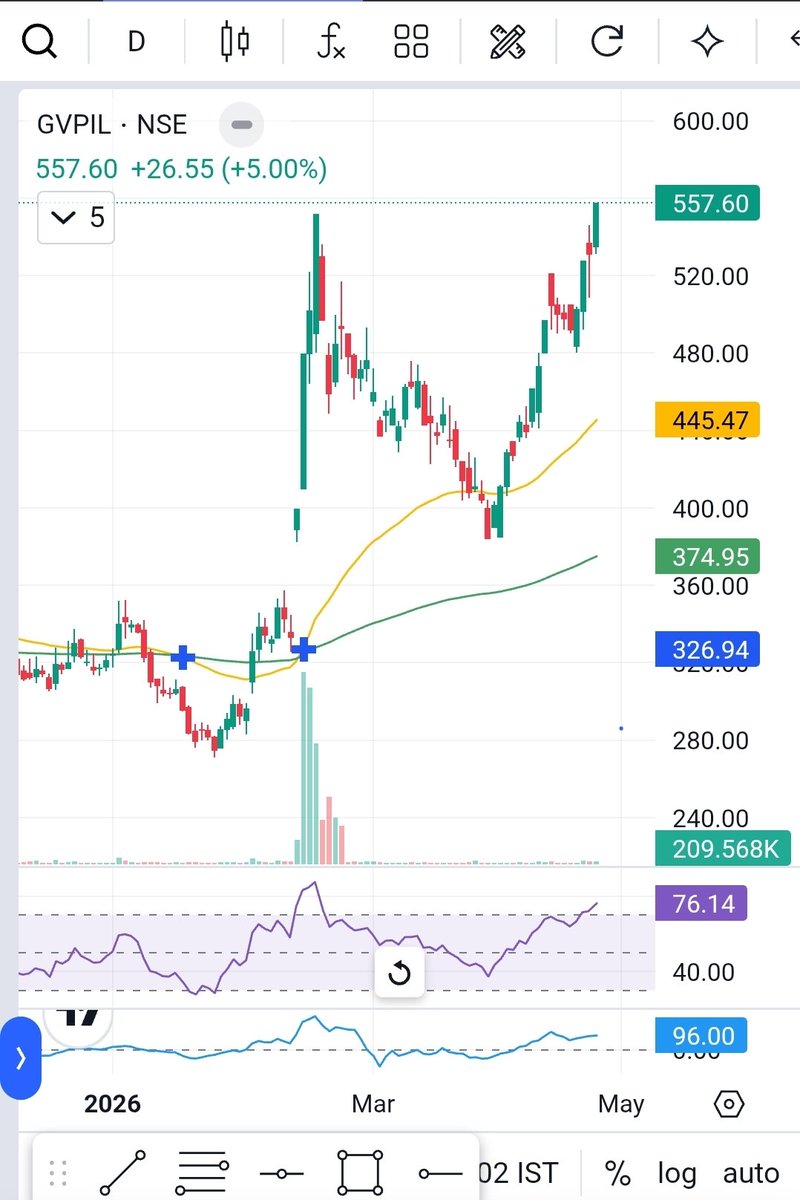The width and height of the screenshot is (800, 1200).
Task: Open the blue side panel chevron tab
Action: pyautogui.click(x=20, y=1057)
